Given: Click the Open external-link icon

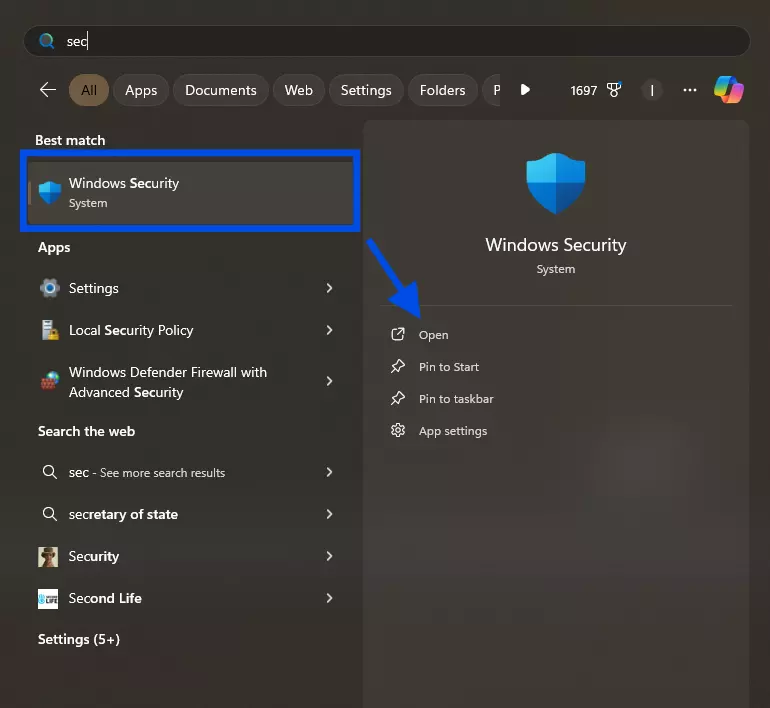Looking at the screenshot, I should click(x=398, y=334).
